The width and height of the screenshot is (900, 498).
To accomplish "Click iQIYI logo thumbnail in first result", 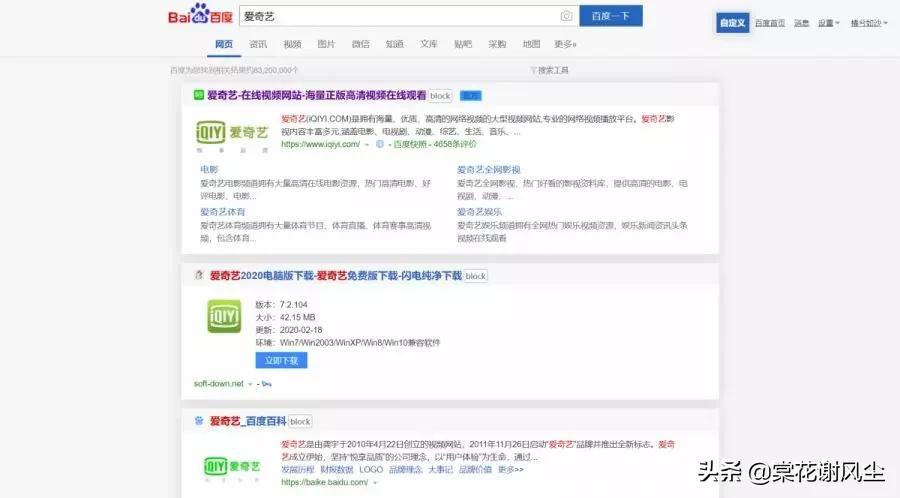I will (232, 135).
